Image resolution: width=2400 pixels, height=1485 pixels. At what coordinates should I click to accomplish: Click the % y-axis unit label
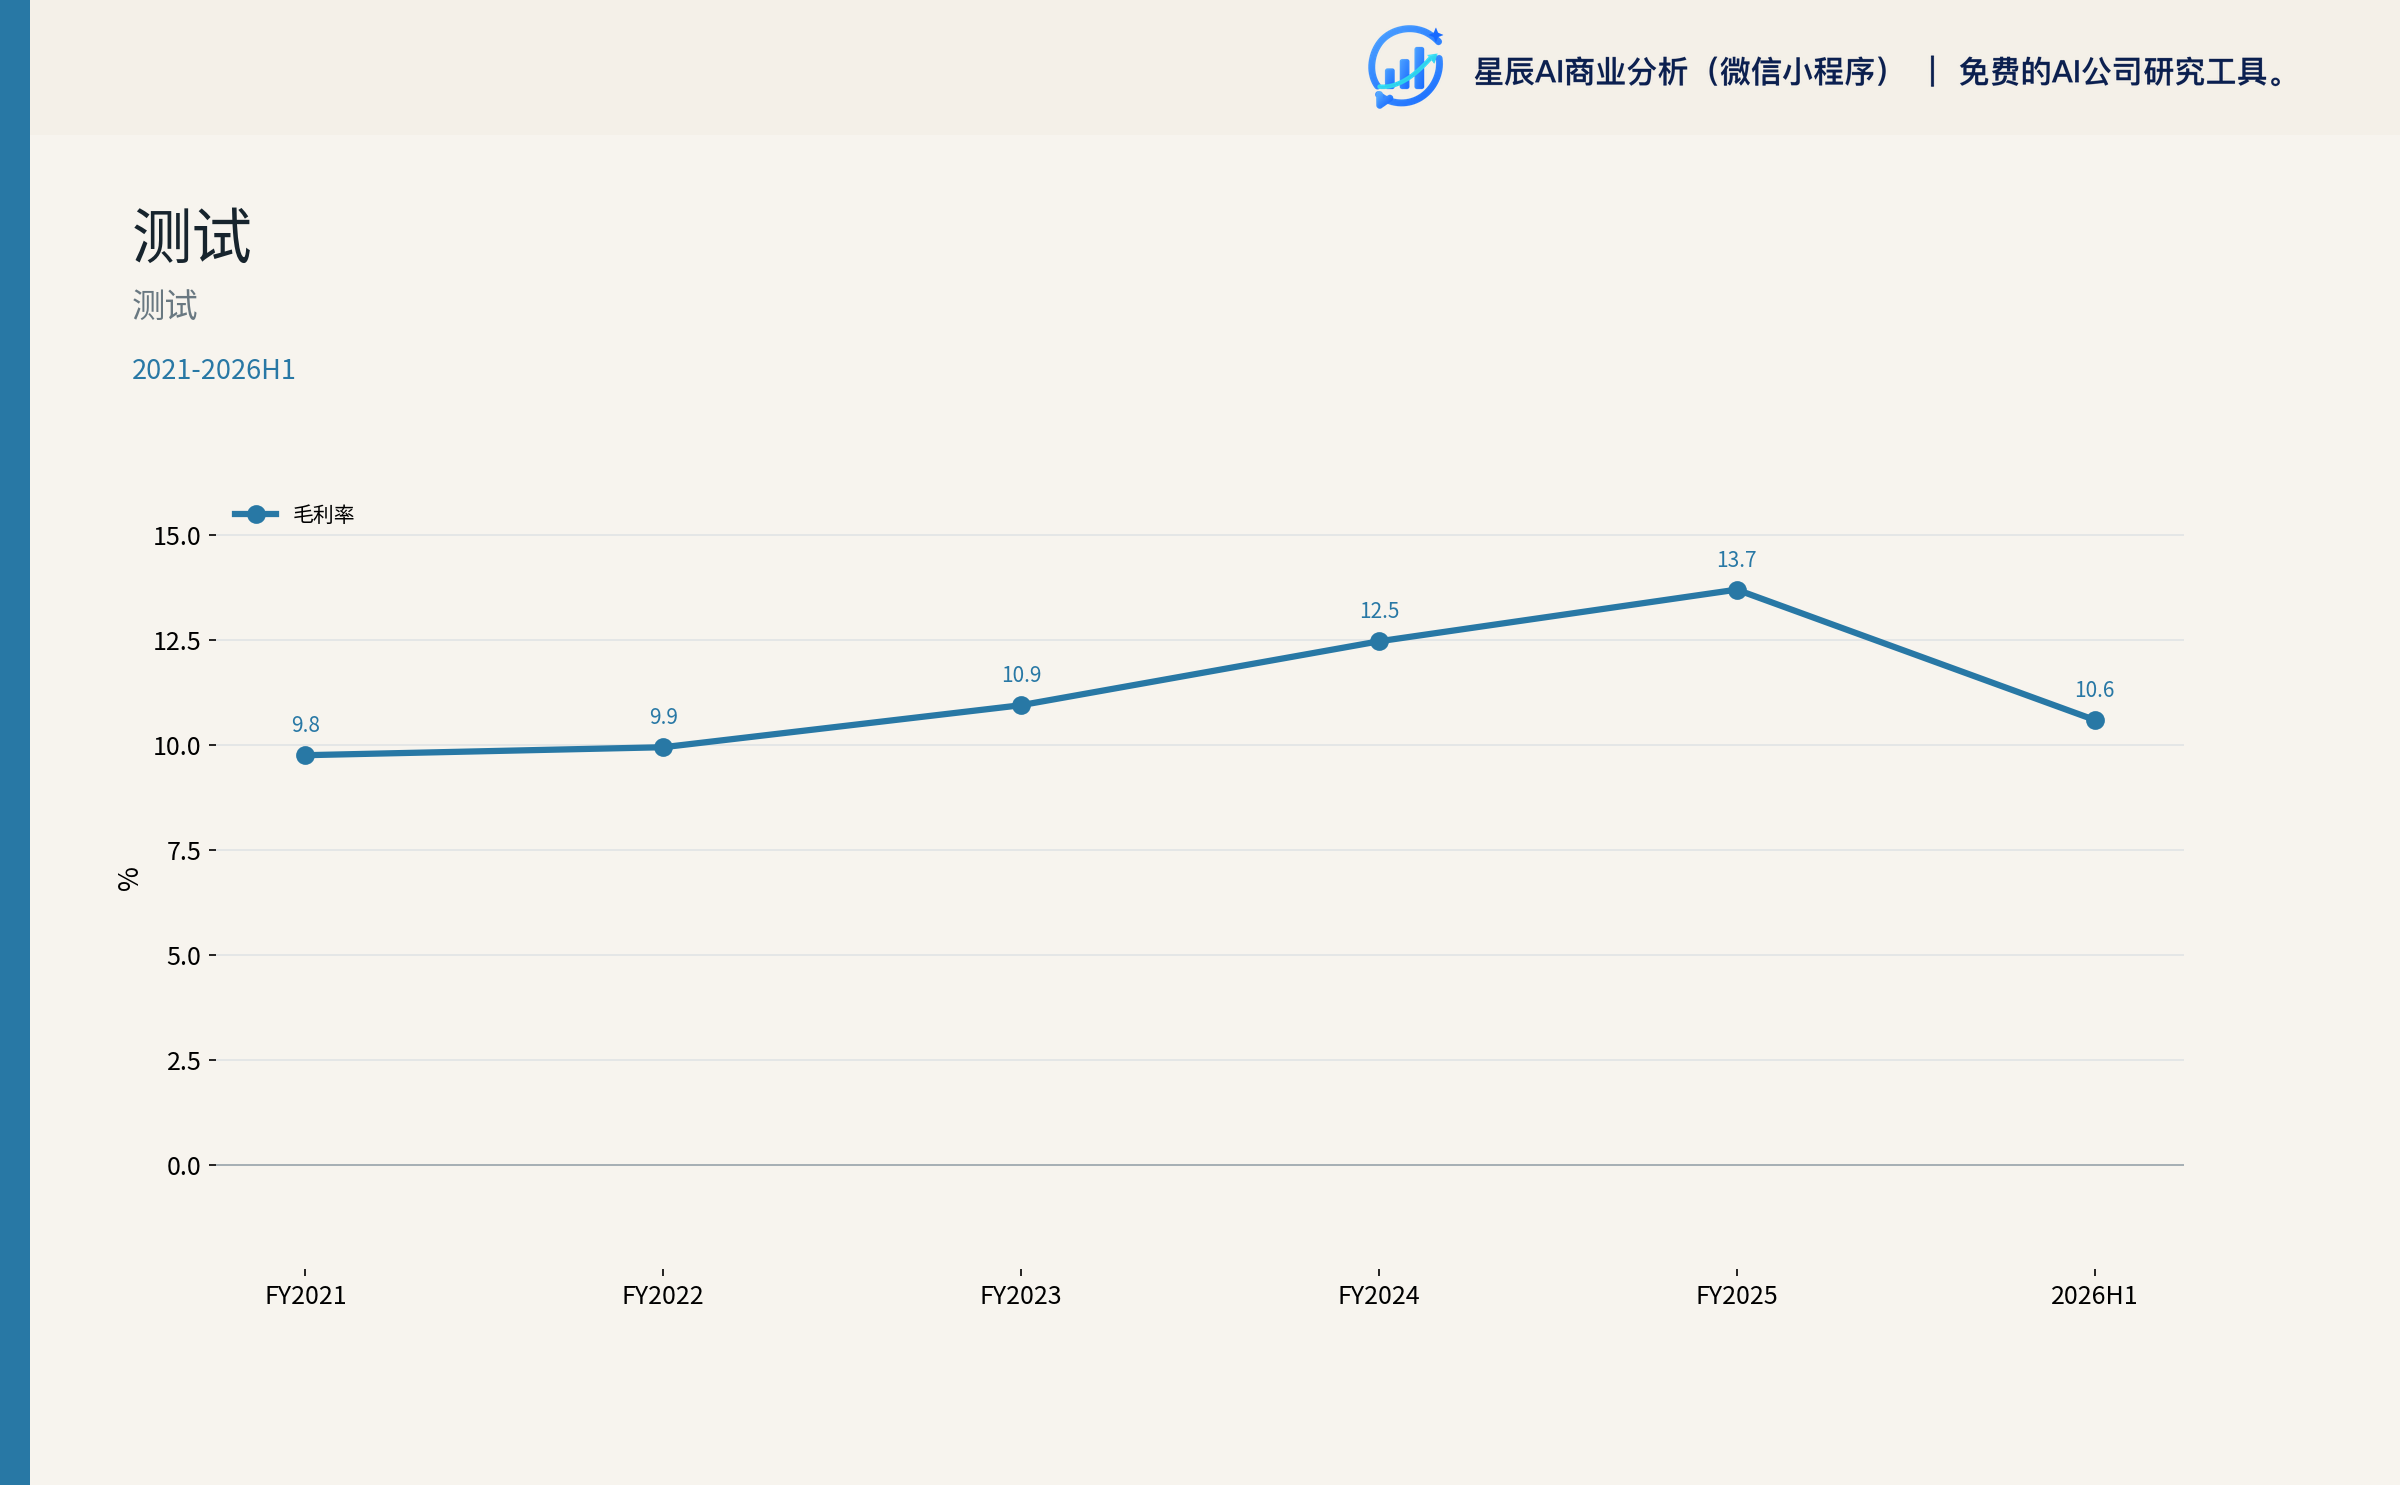coord(128,879)
